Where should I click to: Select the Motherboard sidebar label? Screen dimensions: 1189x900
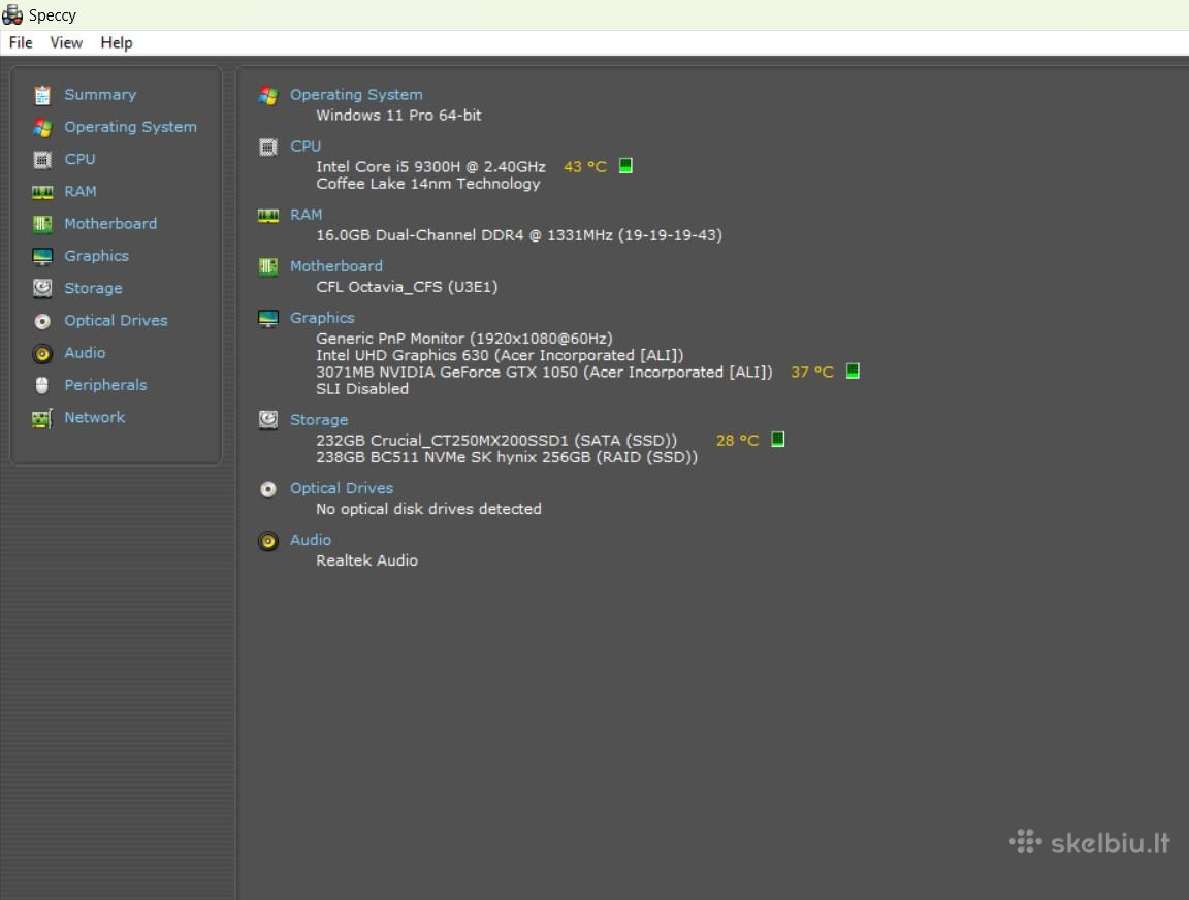pos(111,224)
